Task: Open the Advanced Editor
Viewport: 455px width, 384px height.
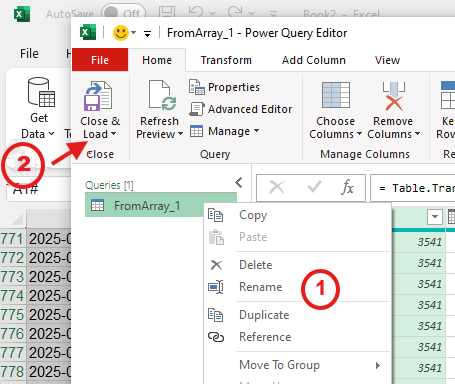Action: 240,109
